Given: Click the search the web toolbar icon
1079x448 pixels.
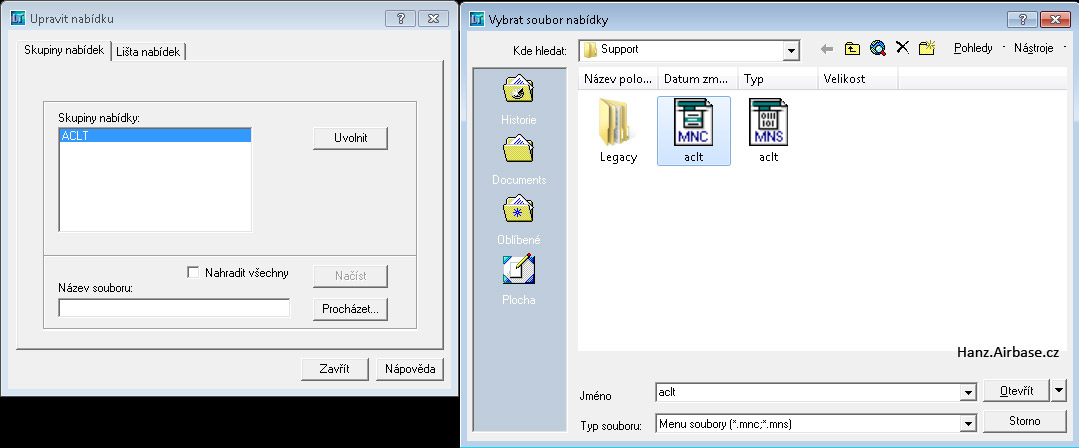Looking at the screenshot, I should pos(877,48).
